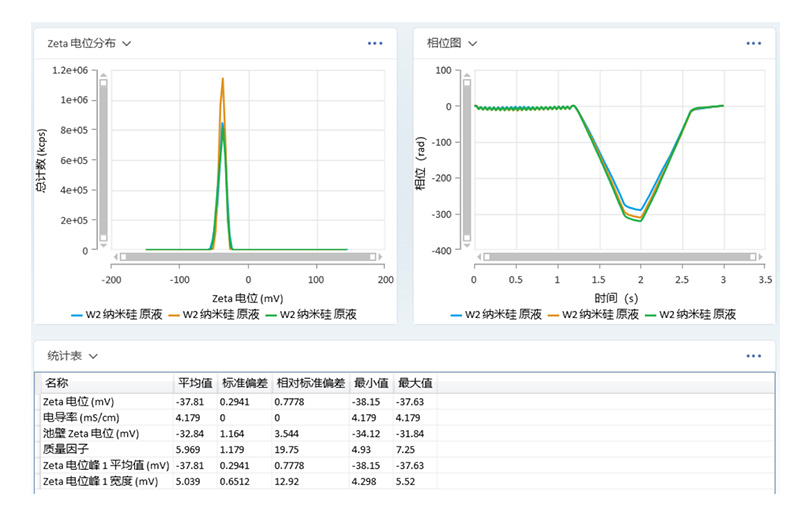This screenshot has width=800, height=523.
Task: Click the 最大值 column header
Action: pyautogui.click(x=414, y=382)
